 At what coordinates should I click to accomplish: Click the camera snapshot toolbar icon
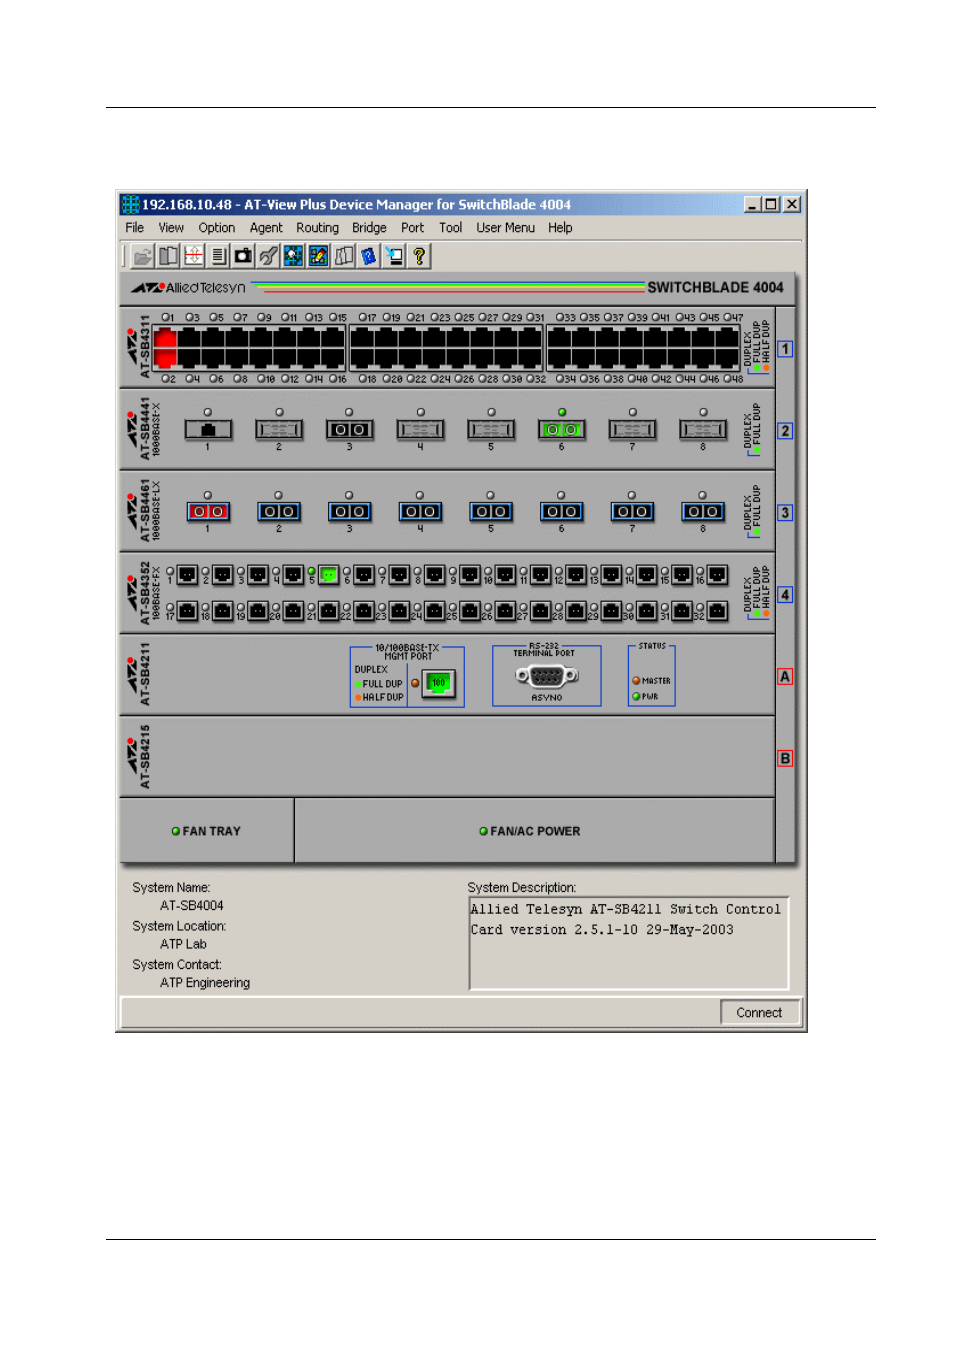tap(243, 256)
